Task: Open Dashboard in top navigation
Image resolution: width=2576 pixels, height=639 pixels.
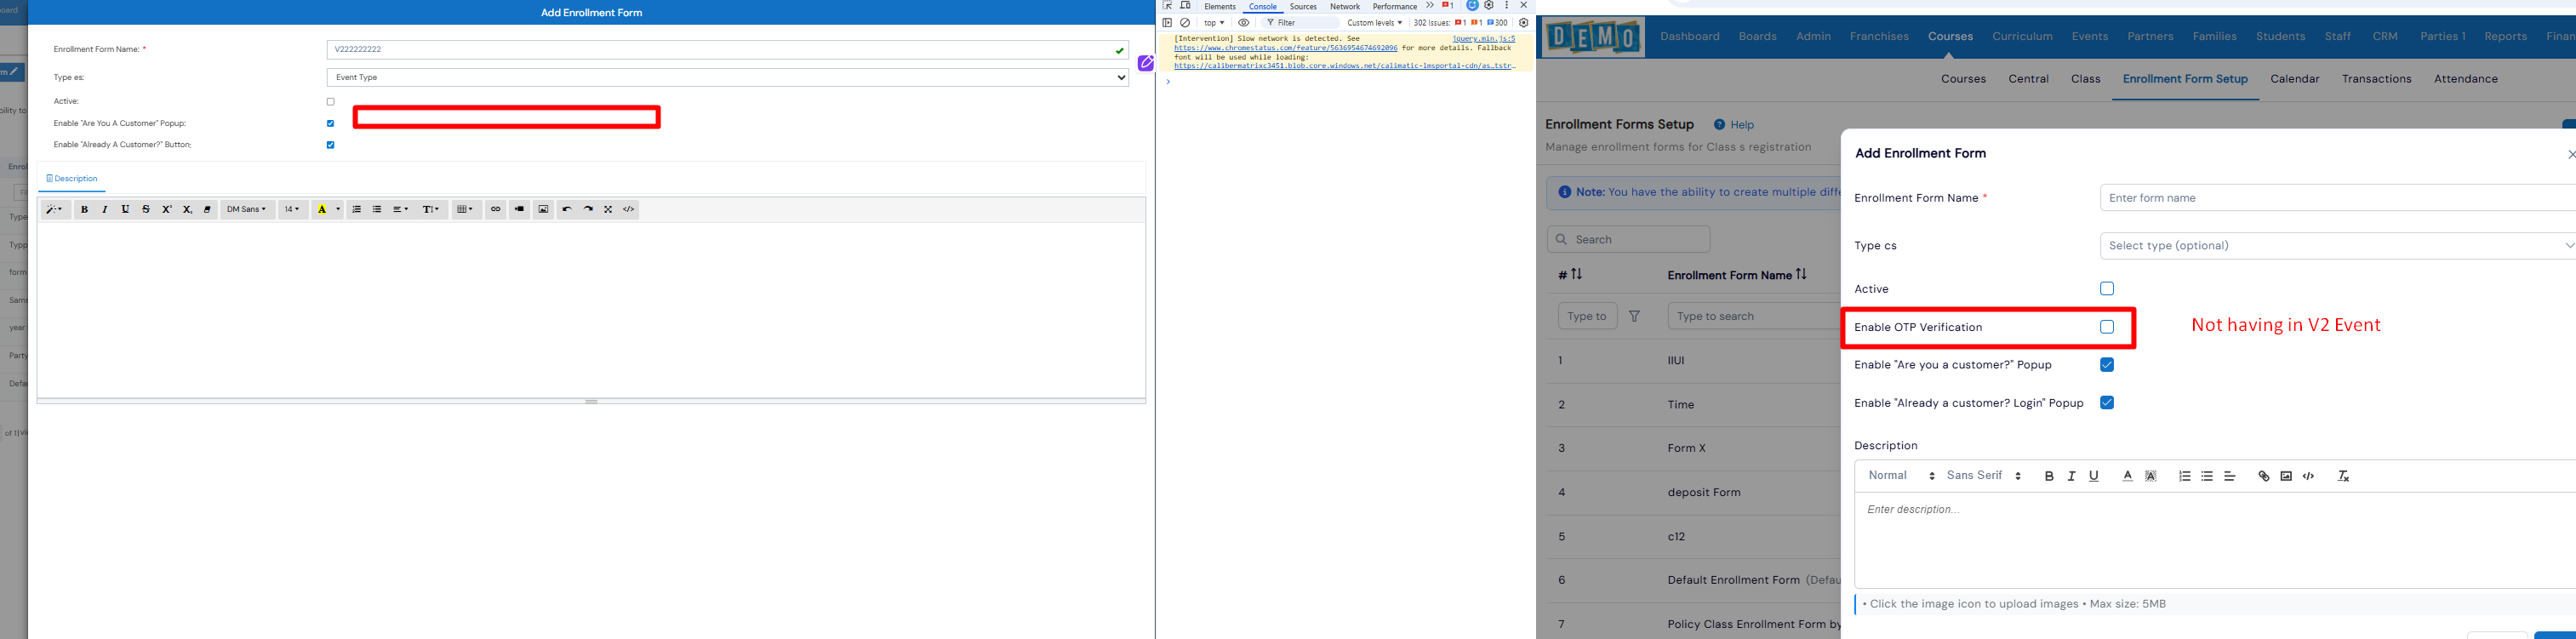Action: (x=1690, y=36)
